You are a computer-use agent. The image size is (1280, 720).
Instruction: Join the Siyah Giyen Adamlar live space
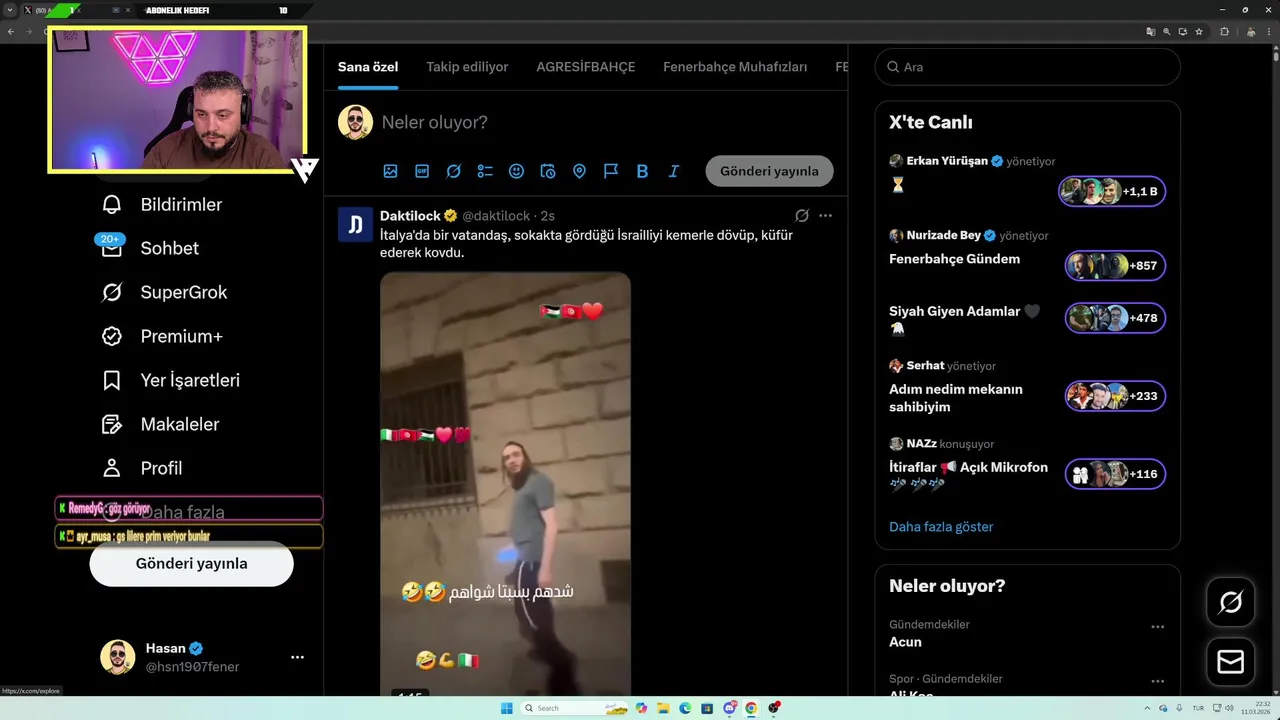coord(1115,318)
